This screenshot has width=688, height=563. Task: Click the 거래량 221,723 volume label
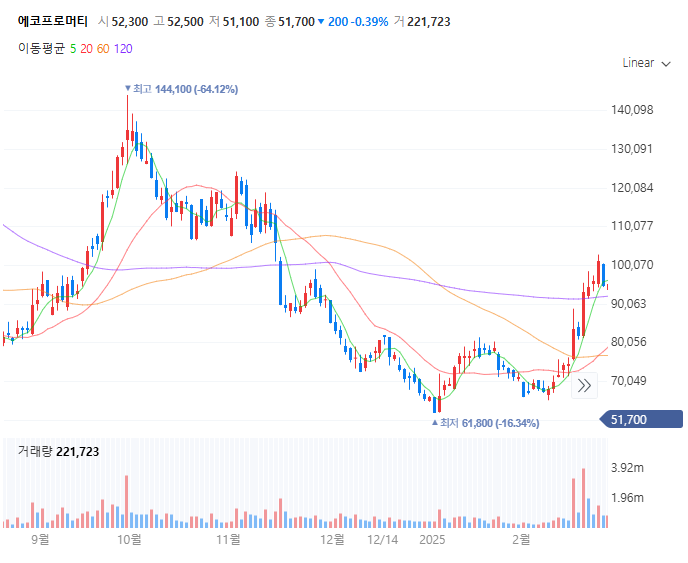tap(58, 452)
